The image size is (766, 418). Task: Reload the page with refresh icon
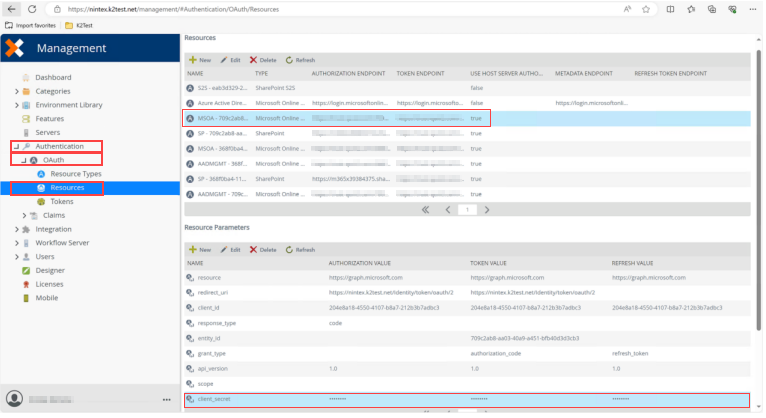(x=32, y=9)
